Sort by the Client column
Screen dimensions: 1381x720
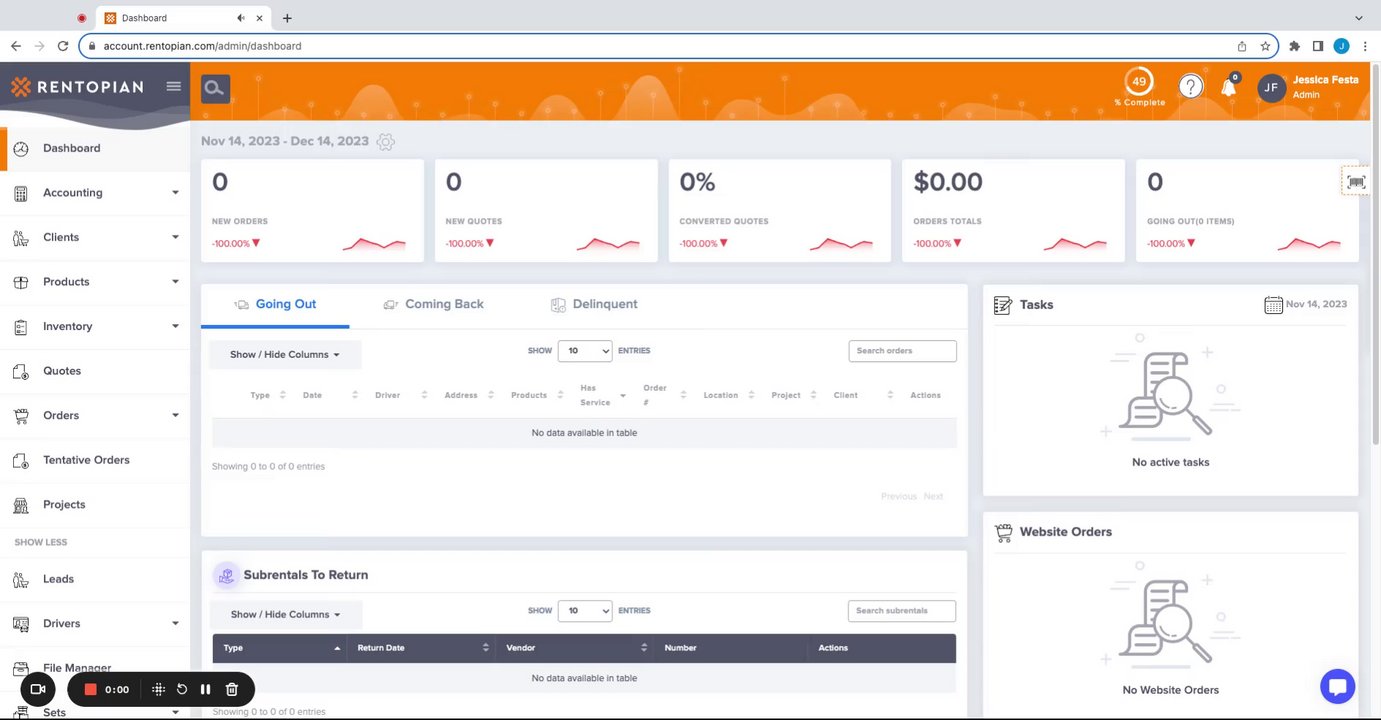click(863, 395)
